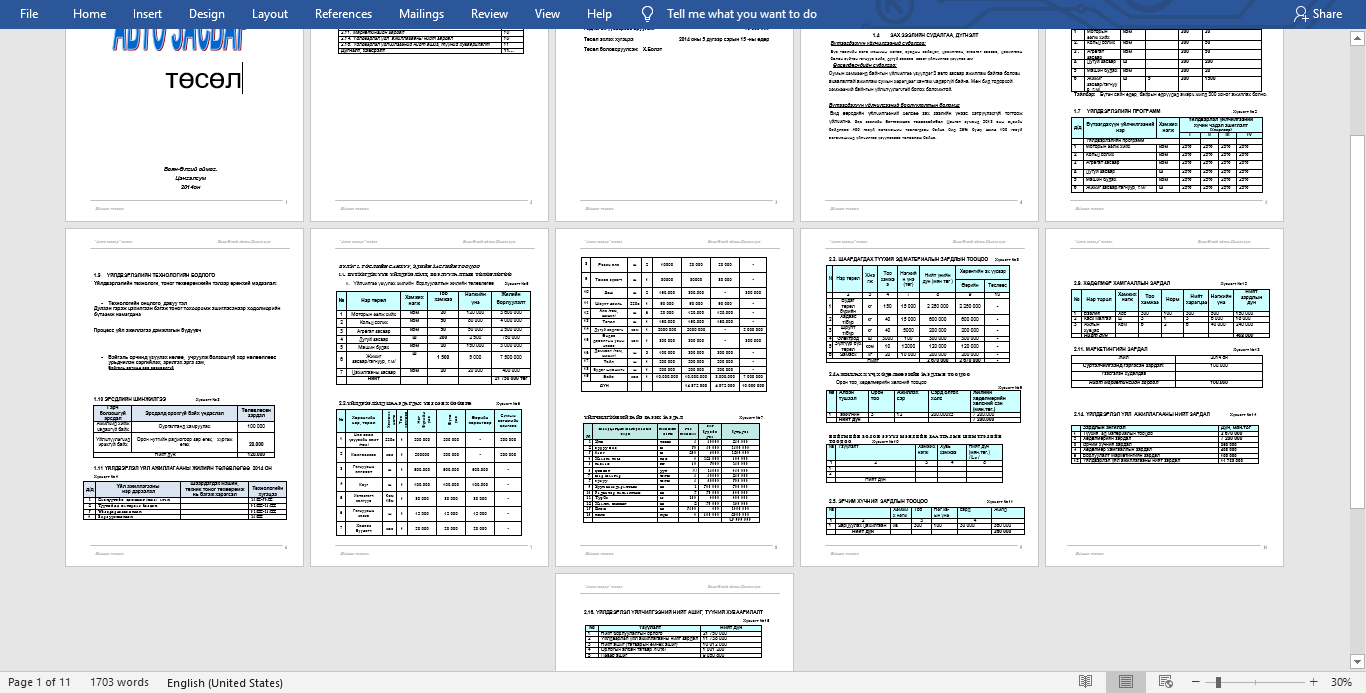
Task: Click the 'Page 1 of 11' status indicator
Action: pos(39,683)
